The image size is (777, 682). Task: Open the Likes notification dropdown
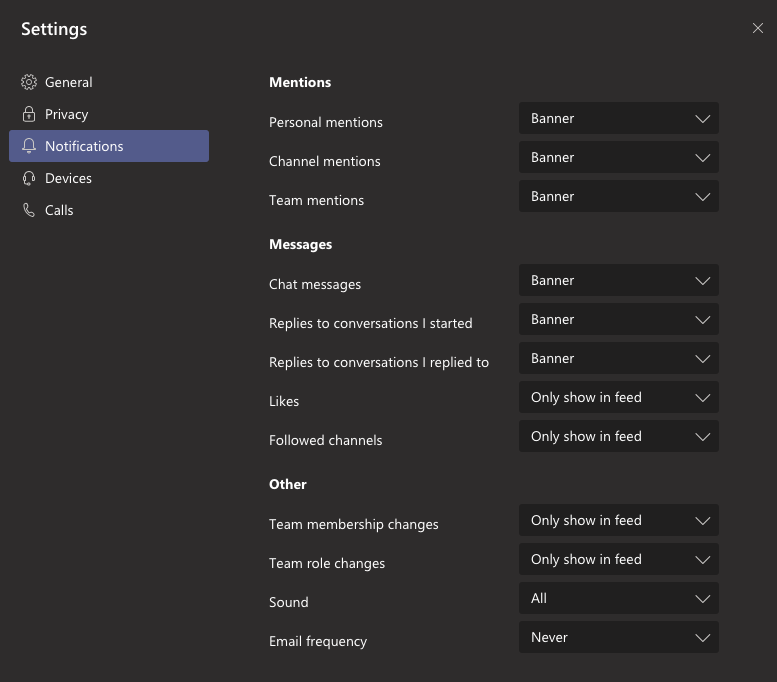click(618, 397)
